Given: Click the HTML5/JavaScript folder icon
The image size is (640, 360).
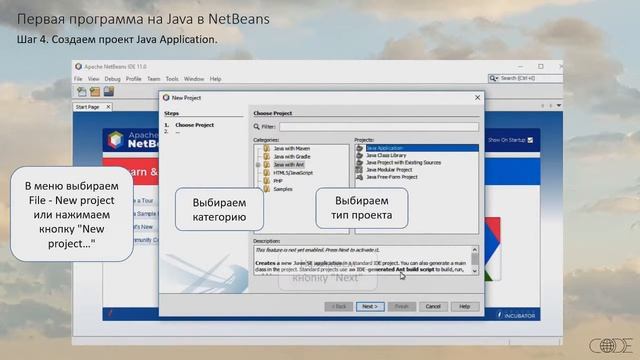Looking at the screenshot, I should point(267,173).
